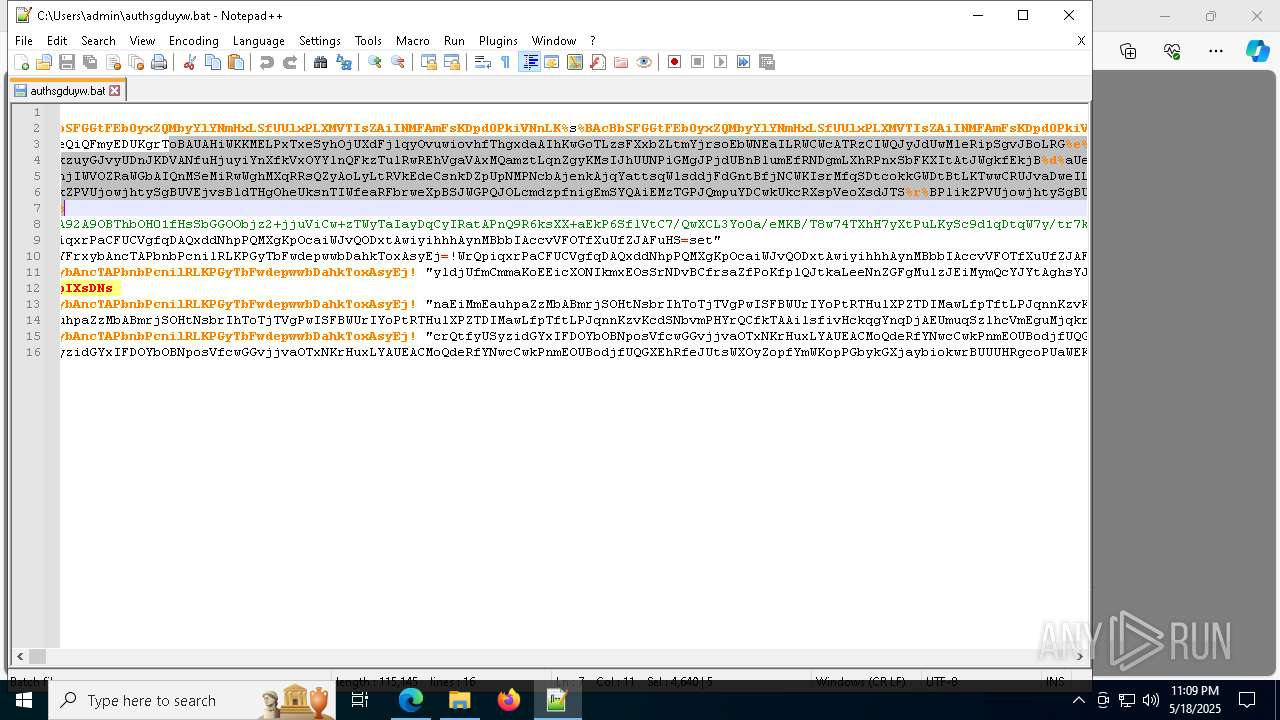Click line number 8 in margin
This screenshot has height=720, width=1280.
coord(37,224)
